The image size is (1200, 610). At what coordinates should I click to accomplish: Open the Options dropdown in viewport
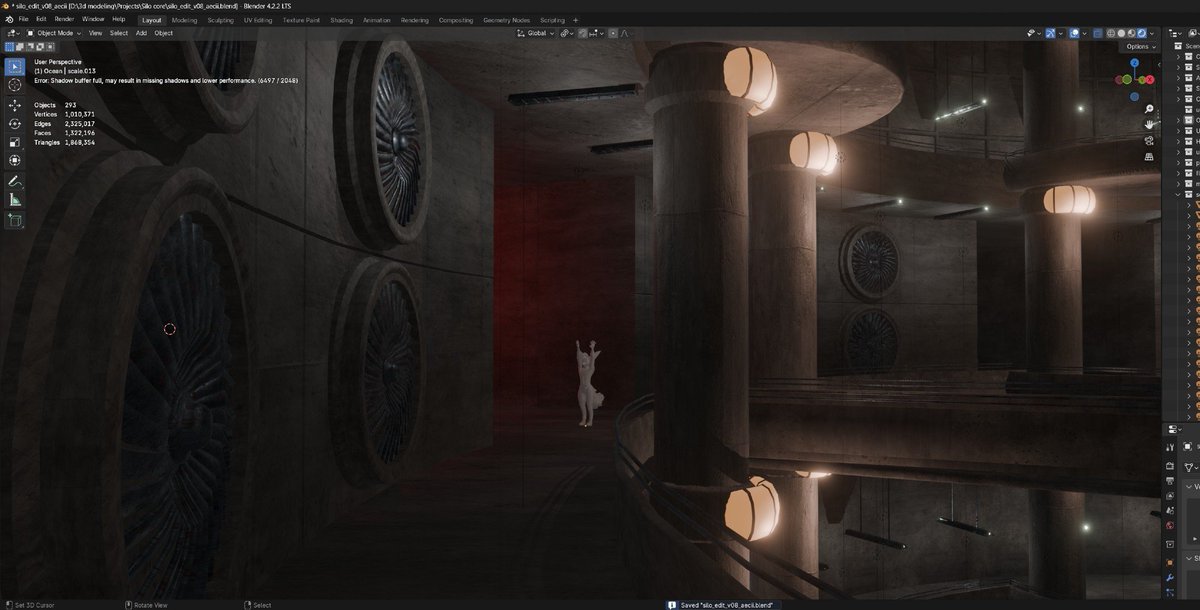pyautogui.click(x=1141, y=46)
